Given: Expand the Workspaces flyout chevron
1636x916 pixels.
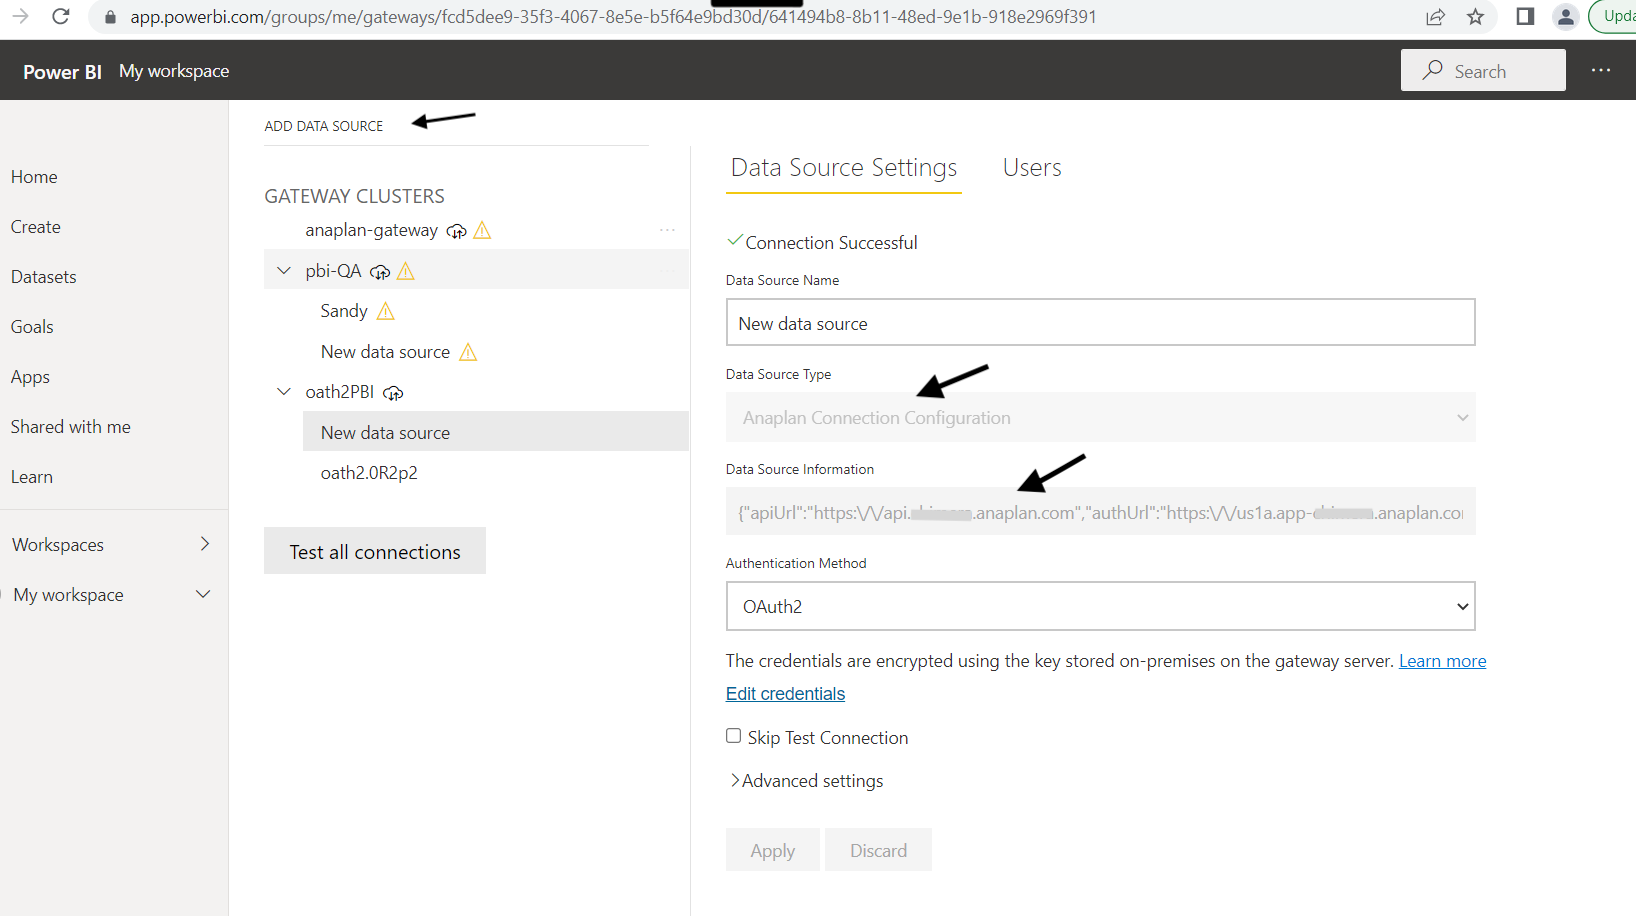Looking at the screenshot, I should coord(205,544).
